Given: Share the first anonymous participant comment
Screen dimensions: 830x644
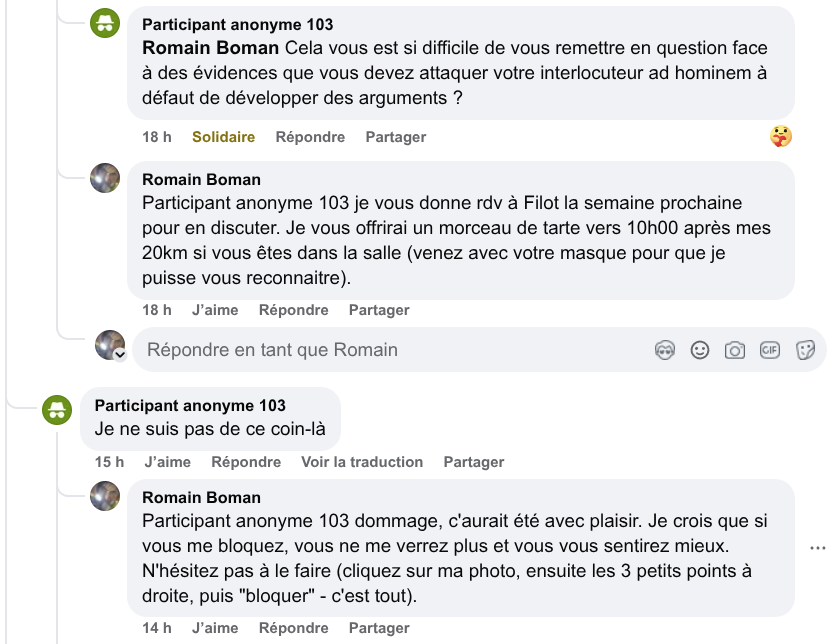Looking at the screenshot, I should click(x=395, y=137).
